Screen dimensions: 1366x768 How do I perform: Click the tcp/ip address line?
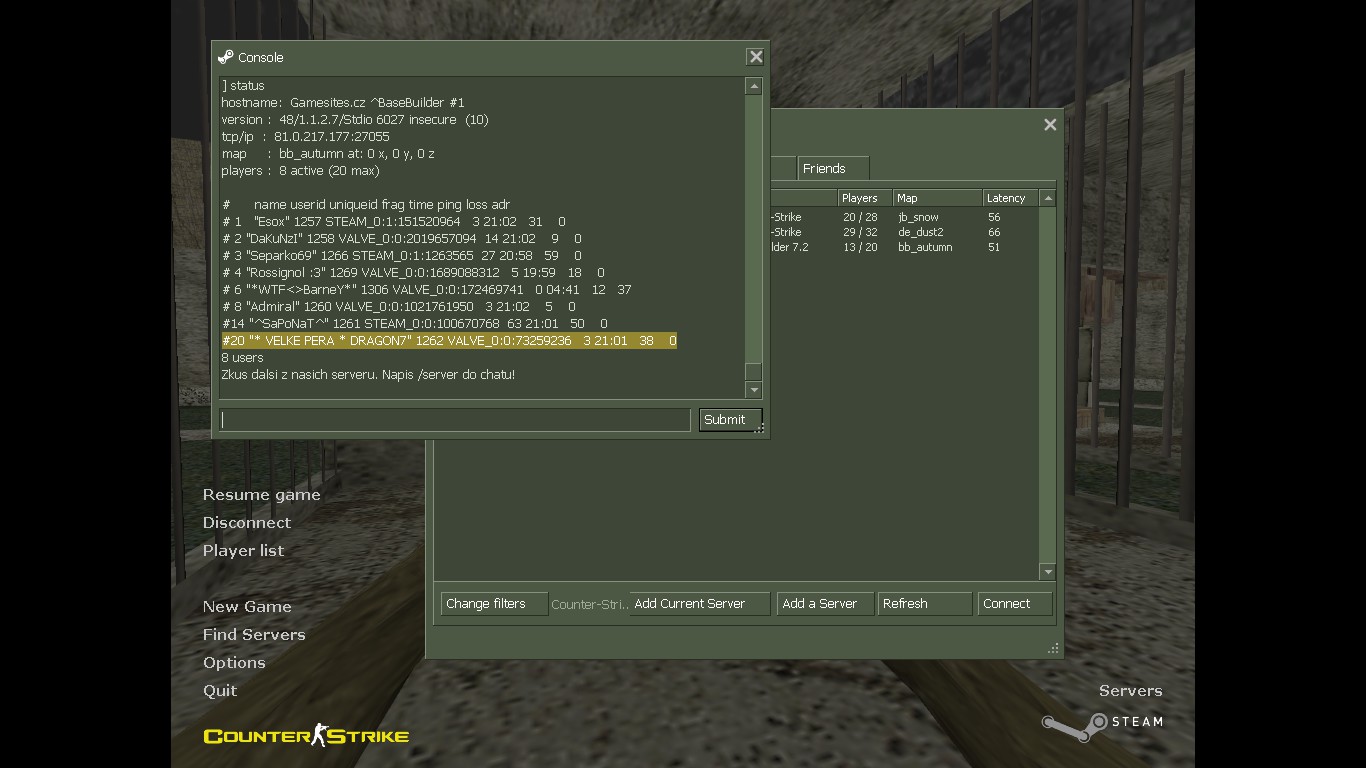point(305,137)
